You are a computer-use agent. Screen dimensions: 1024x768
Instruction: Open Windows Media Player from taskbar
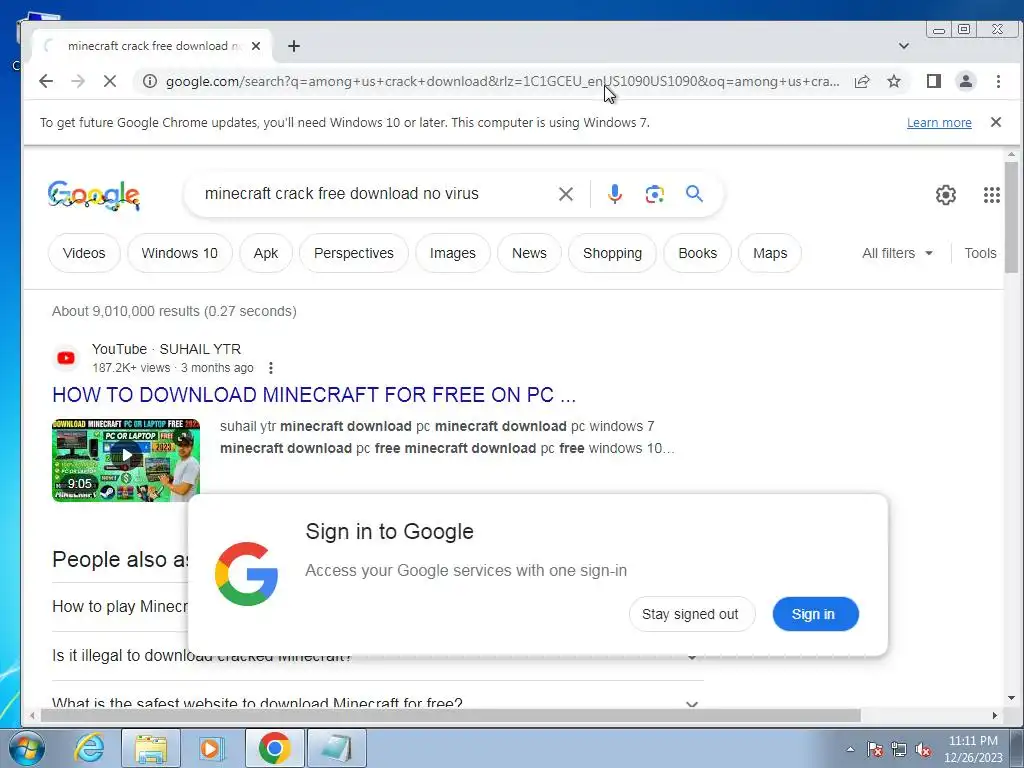click(x=211, y=748)
